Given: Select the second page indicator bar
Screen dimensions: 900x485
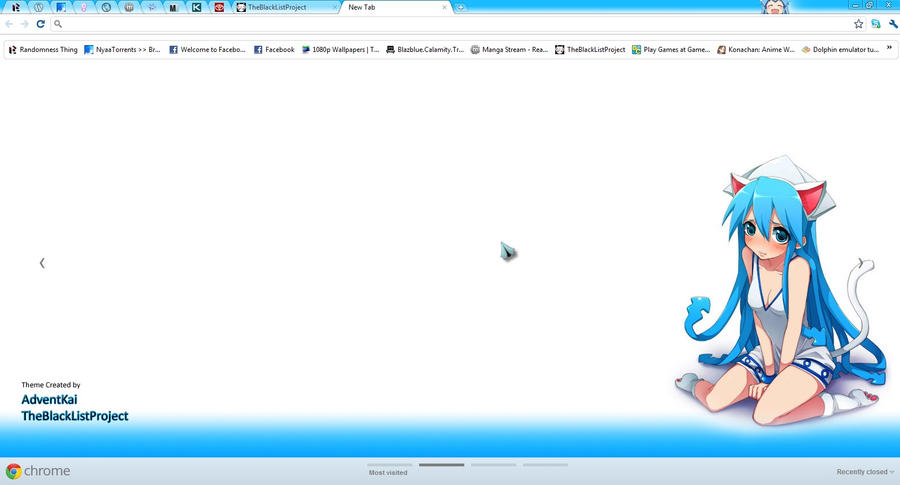Looking at the screenshot, I should tap(441, 465).
